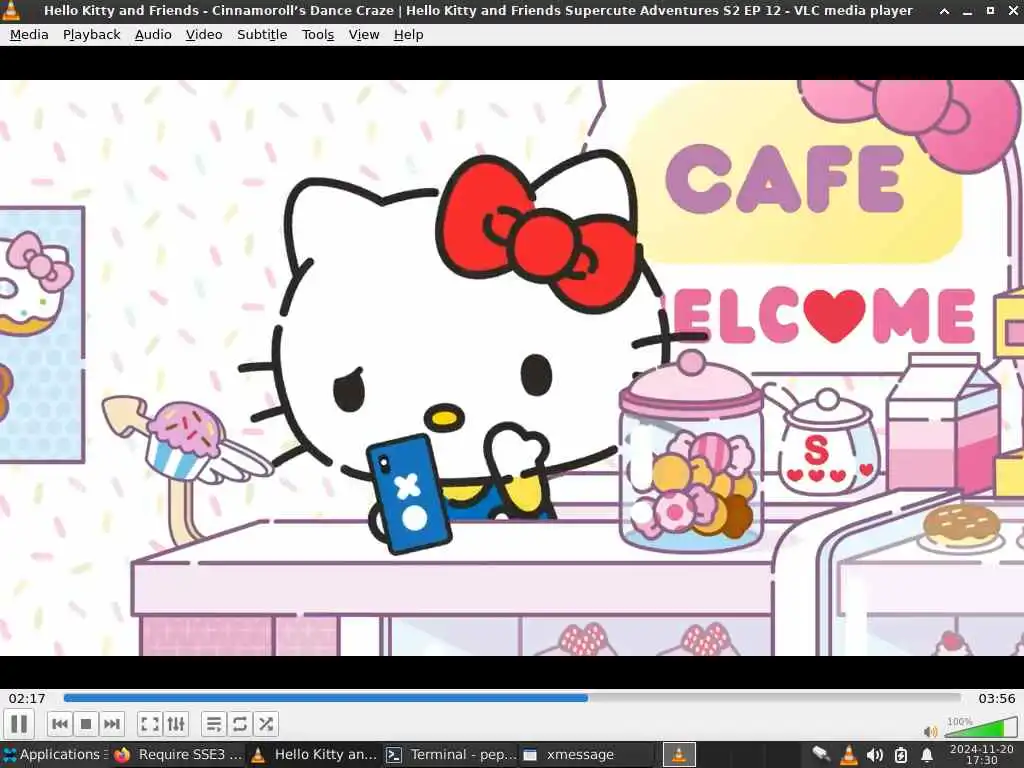
Task: Stop the playback
Action: 86,724
